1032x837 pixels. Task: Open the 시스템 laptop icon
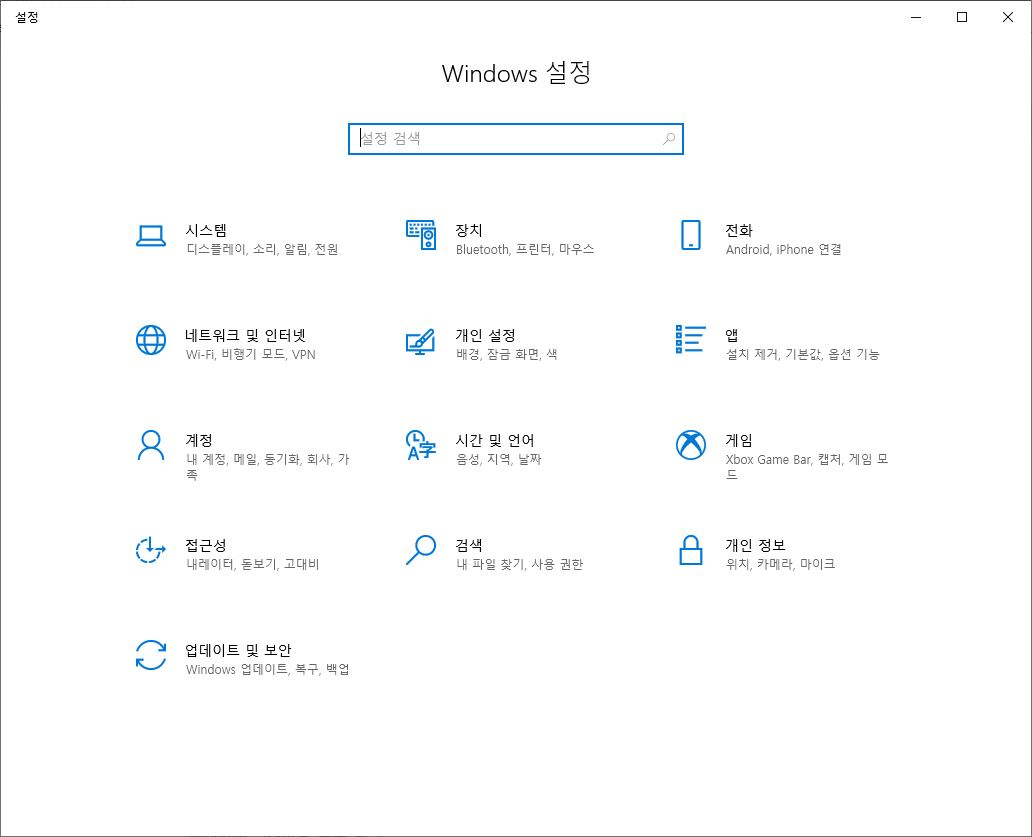click(x=151, y=236)
